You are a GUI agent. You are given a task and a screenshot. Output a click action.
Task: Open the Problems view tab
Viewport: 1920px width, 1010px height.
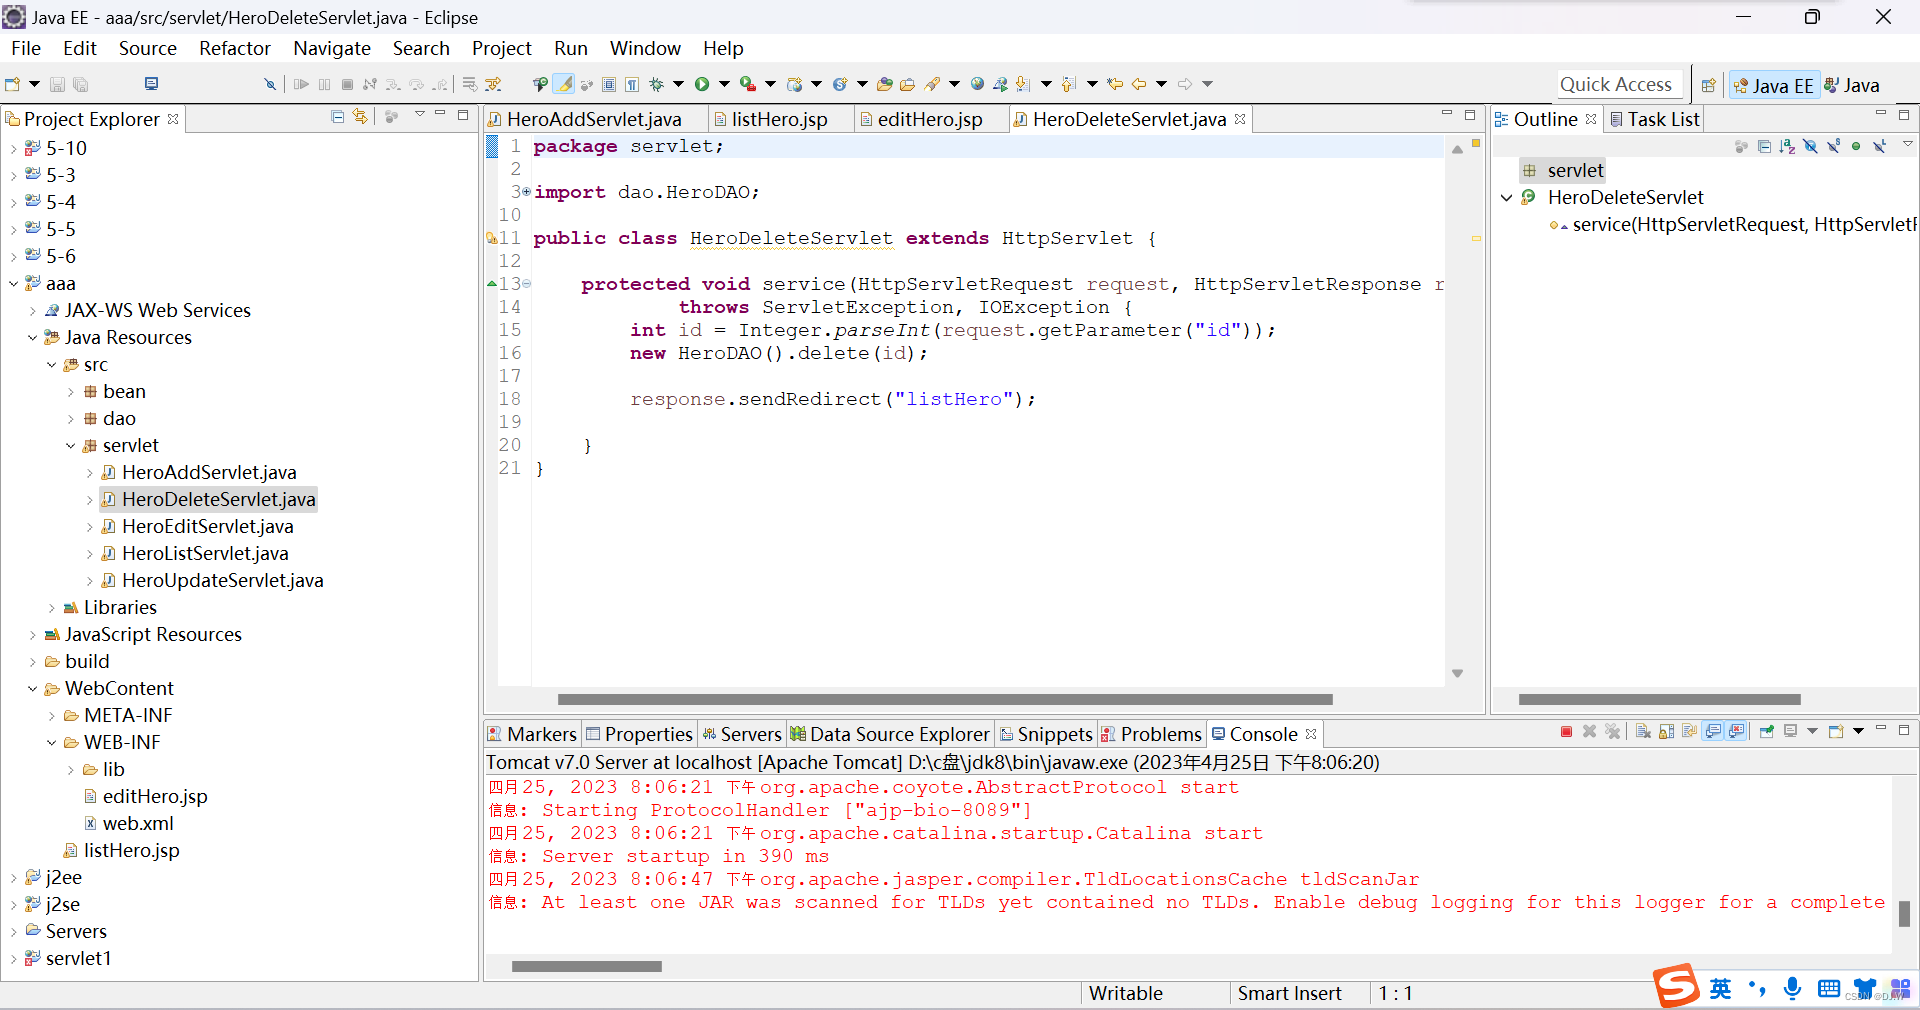pyautogui.click(x=1152, y=734)
